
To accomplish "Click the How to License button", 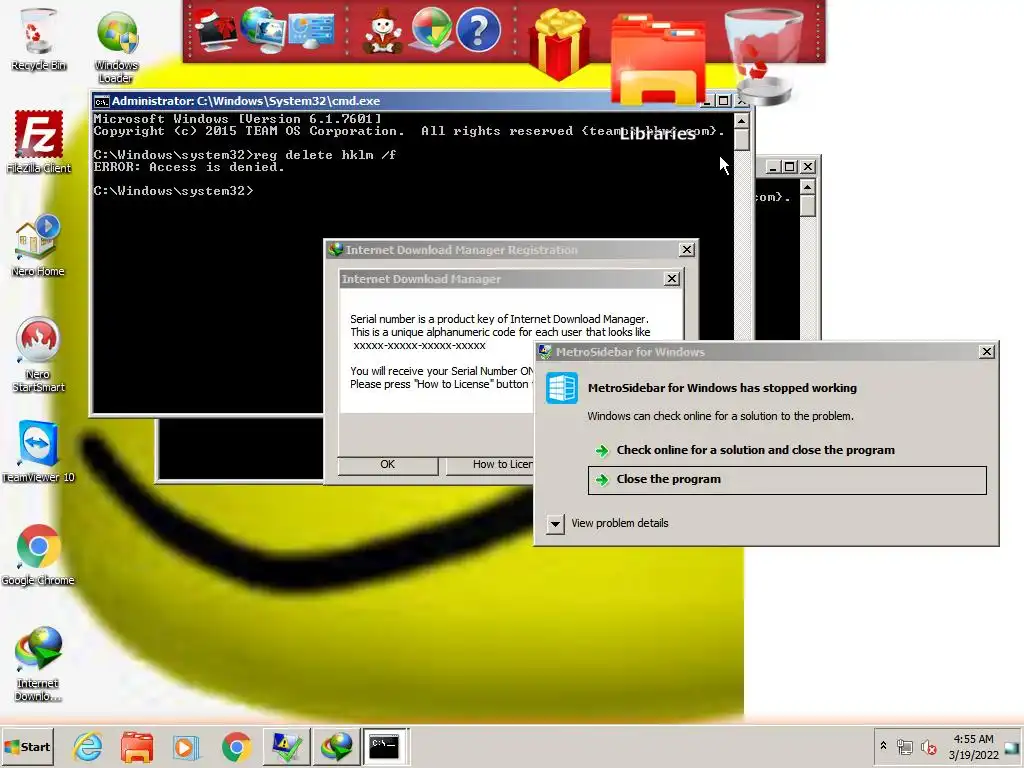I will (x=490, y=464).
